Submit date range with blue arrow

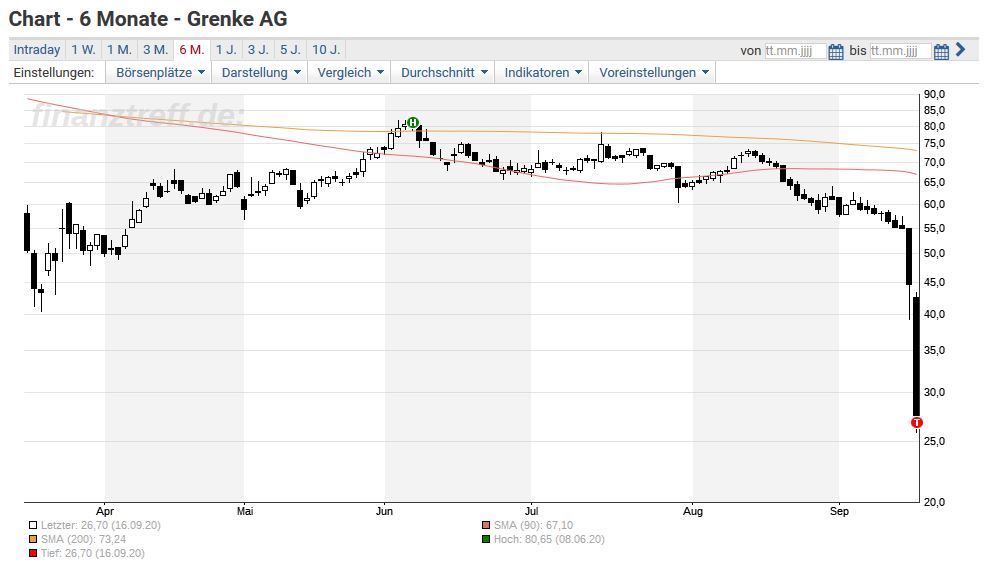pyautogui.click(x=960, y=49)
